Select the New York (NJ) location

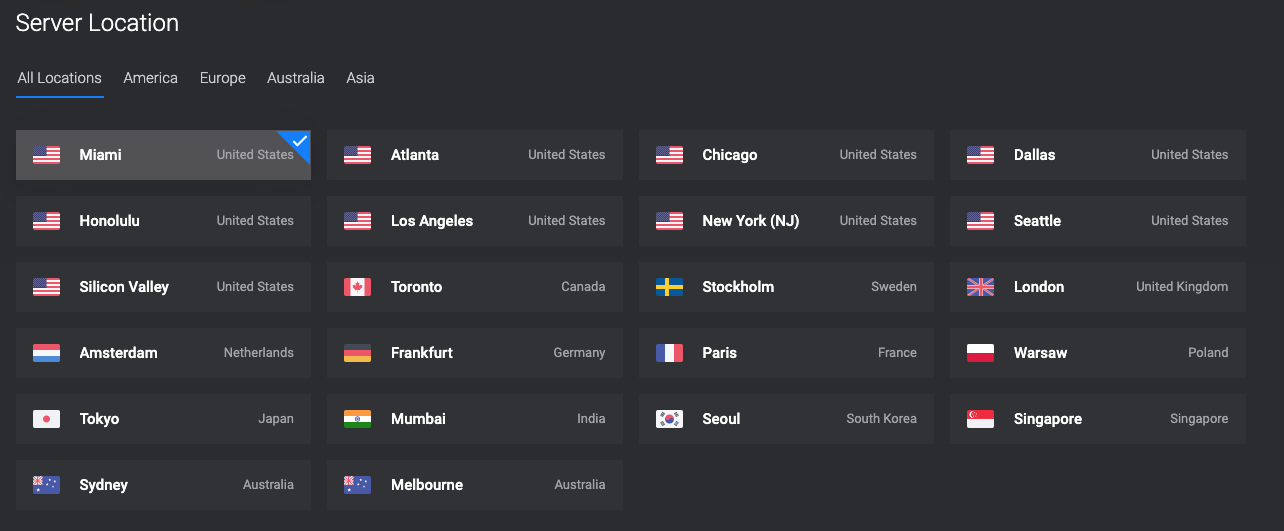(786, 221)
